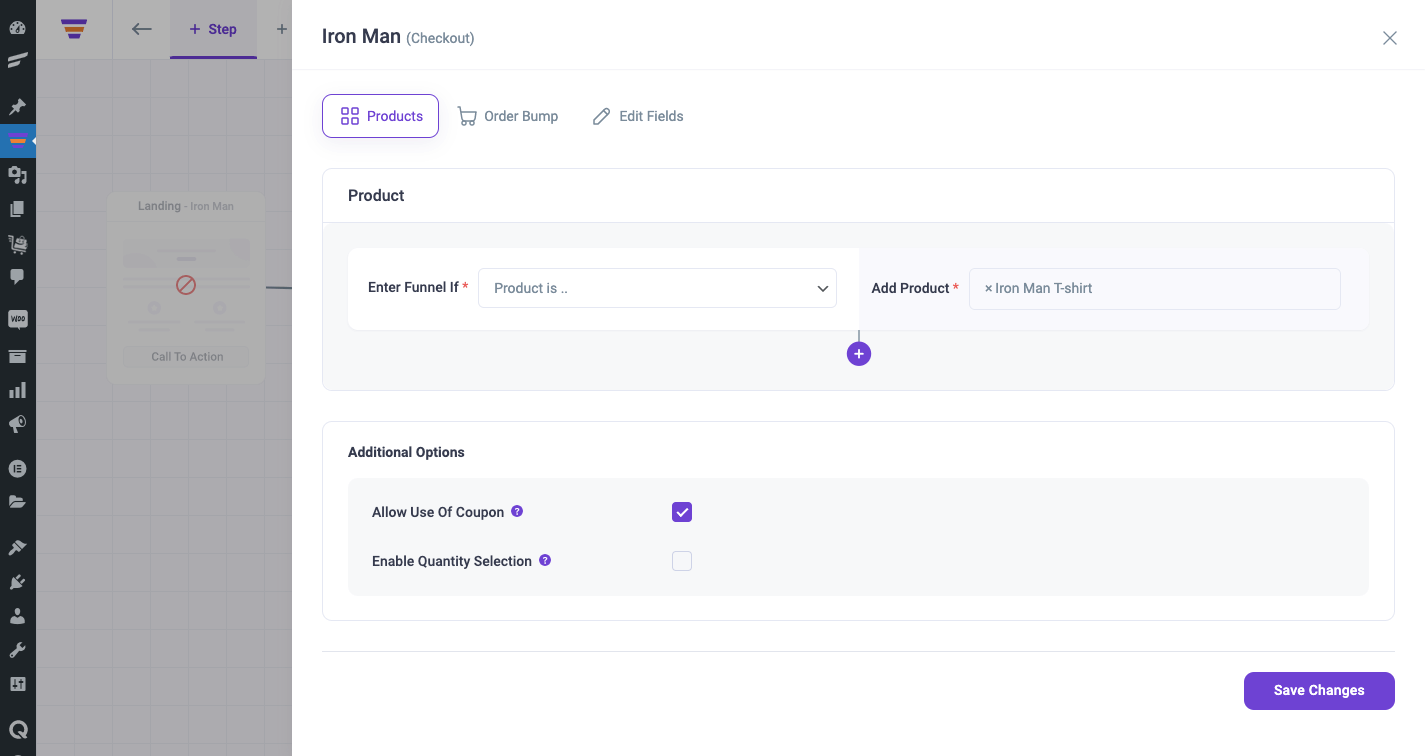Viewport: 1425px width, 756px height.
Task: Open the Products archive box sidebar icon
Action: point(17,356)
